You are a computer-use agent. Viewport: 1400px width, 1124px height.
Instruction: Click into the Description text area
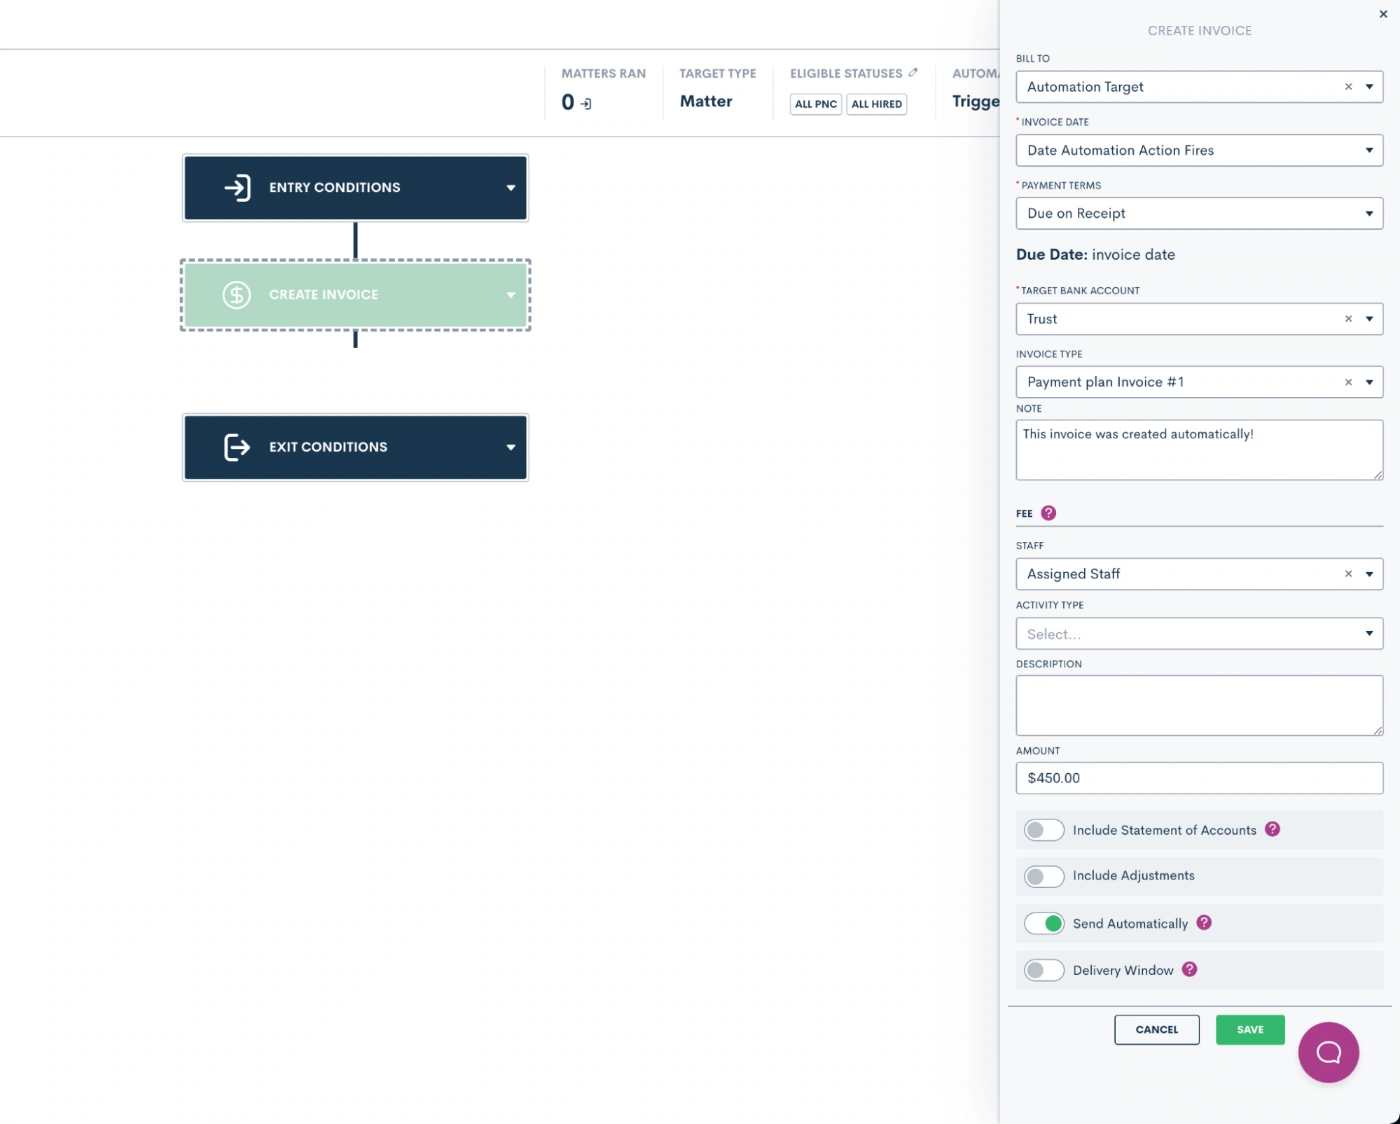1199,705
